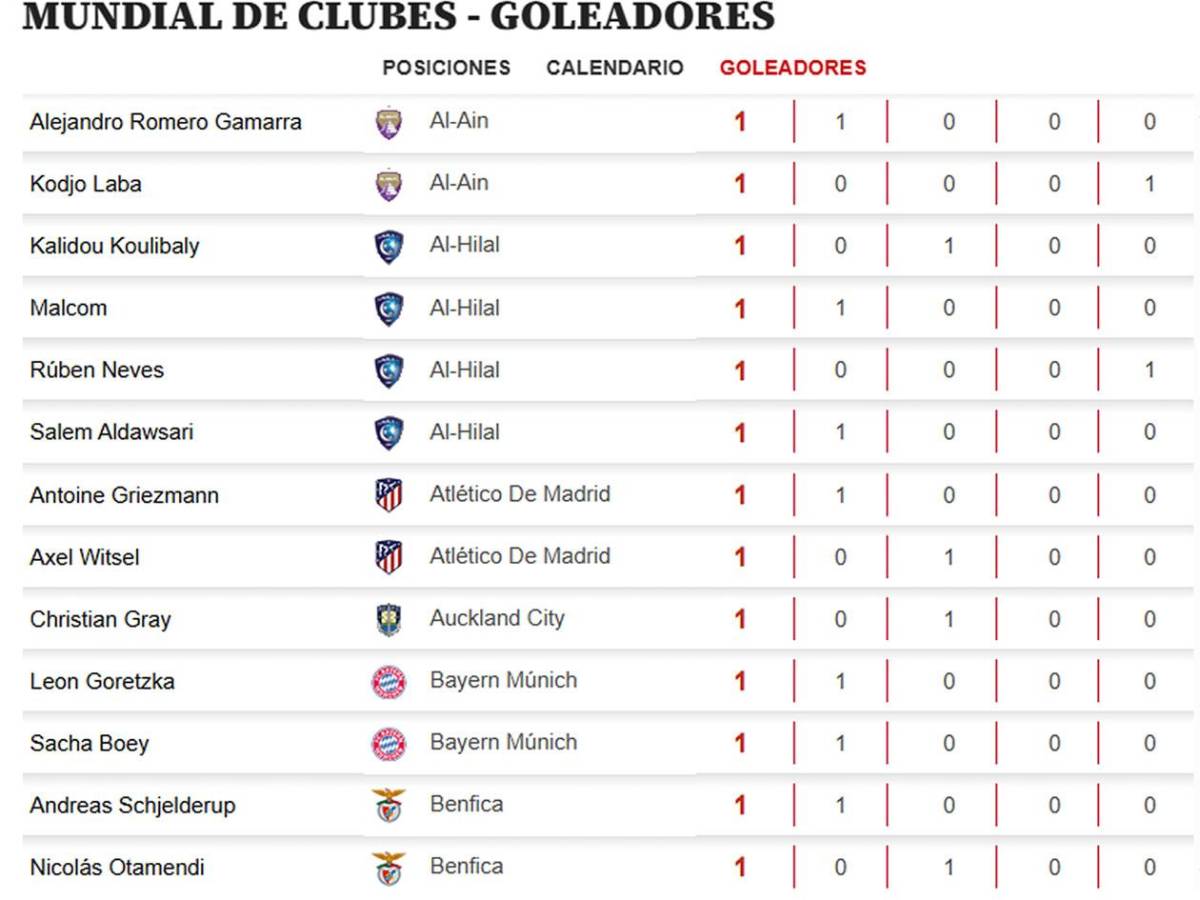Click the Al-Hilal badge on Malcom's row

point(389,308)
